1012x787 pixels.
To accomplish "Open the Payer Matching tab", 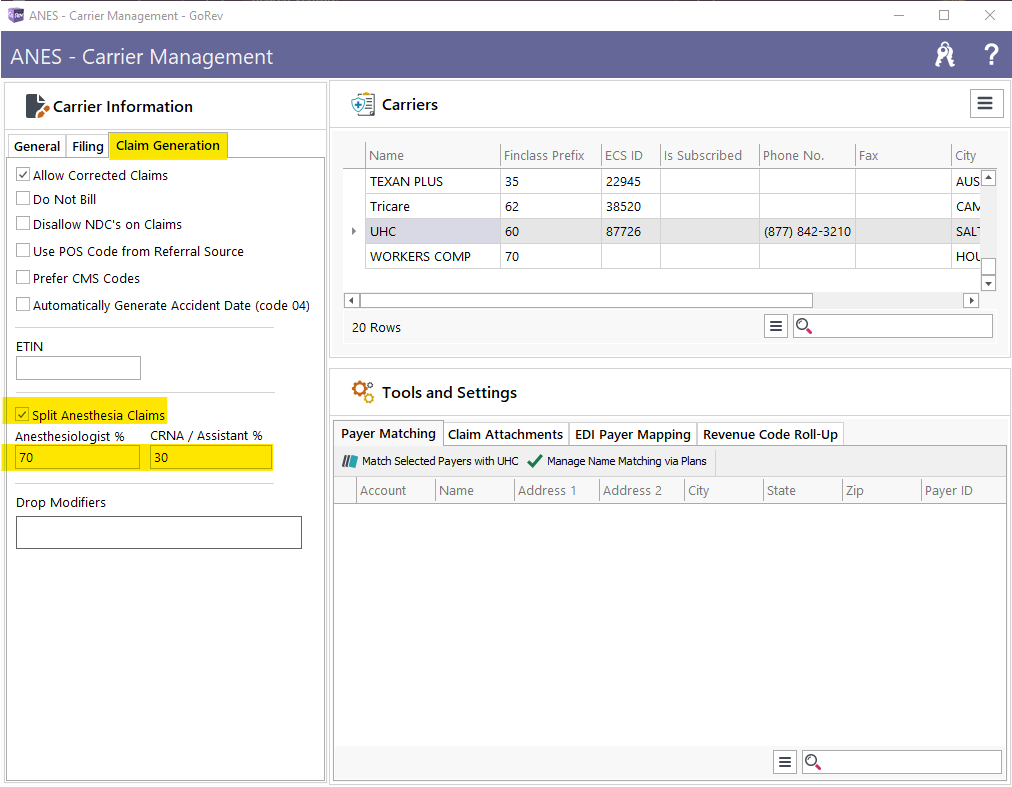I will (x=389, y=433).
